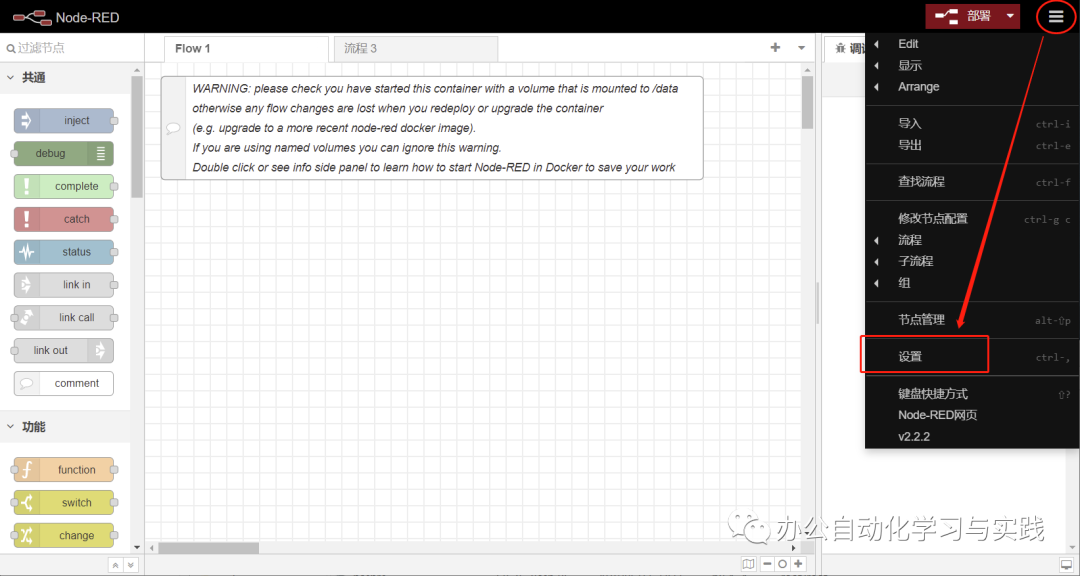Choose 导出 from the menu
Image resolution: width=1080 pixels, height=576 pixels.
click(971, 145)
